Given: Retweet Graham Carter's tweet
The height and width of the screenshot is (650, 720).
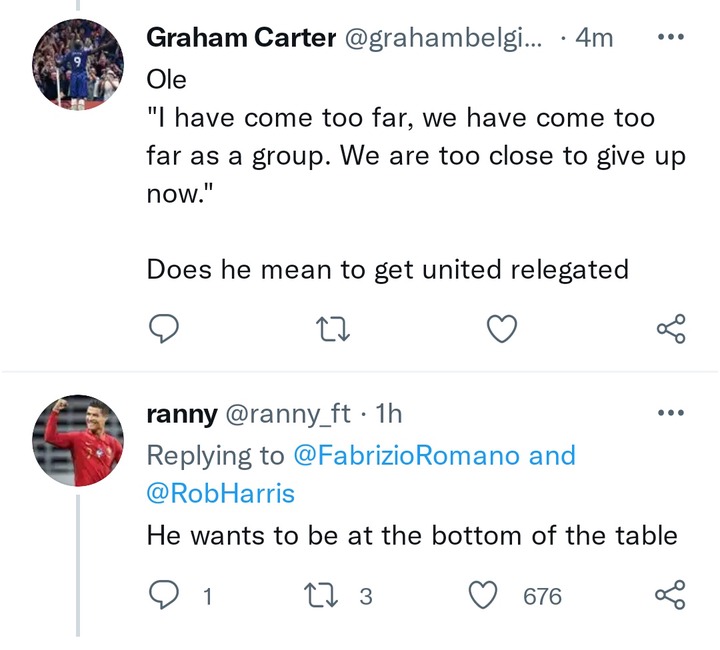Looking at the screenshot, I should (x=334, y=329).
